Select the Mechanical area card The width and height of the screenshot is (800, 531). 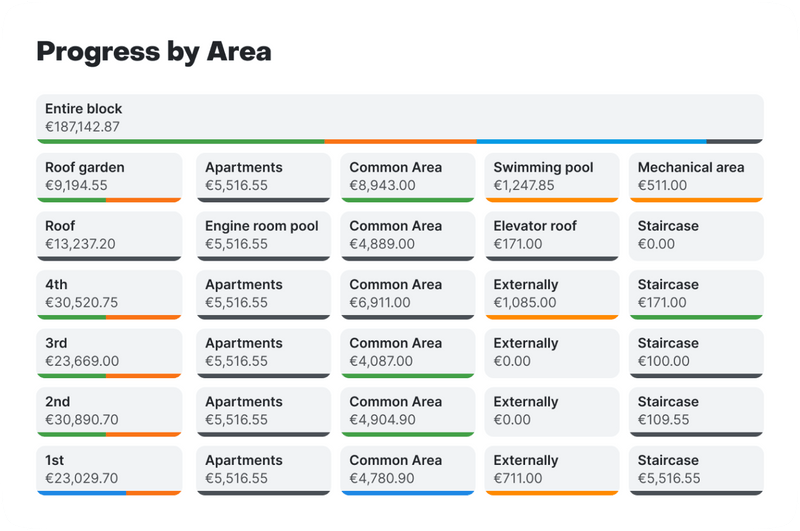point(696,177)
